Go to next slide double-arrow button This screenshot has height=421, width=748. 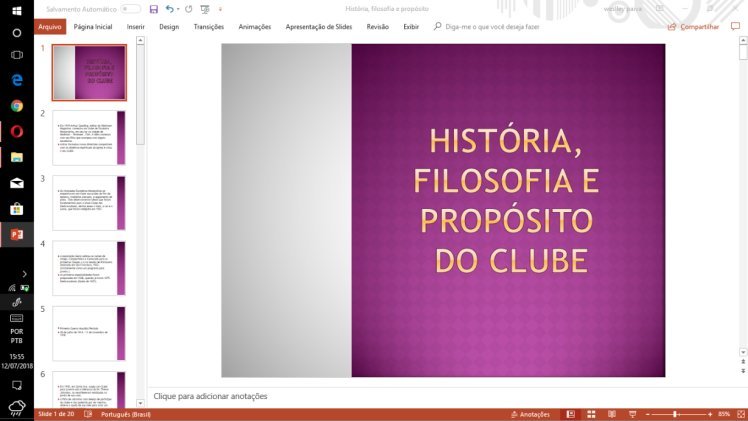(743, 370)
